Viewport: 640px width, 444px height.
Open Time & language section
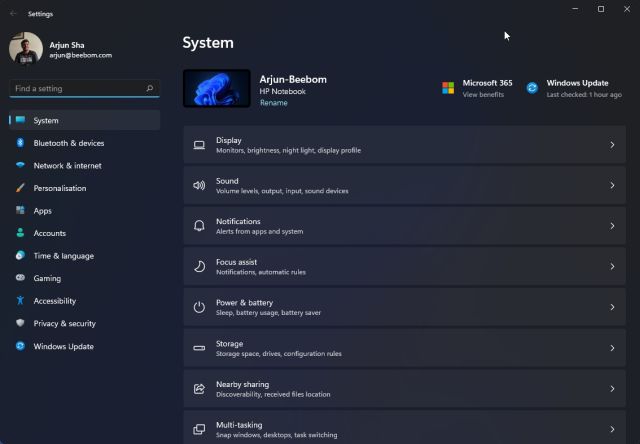click(x=84, y=255)
